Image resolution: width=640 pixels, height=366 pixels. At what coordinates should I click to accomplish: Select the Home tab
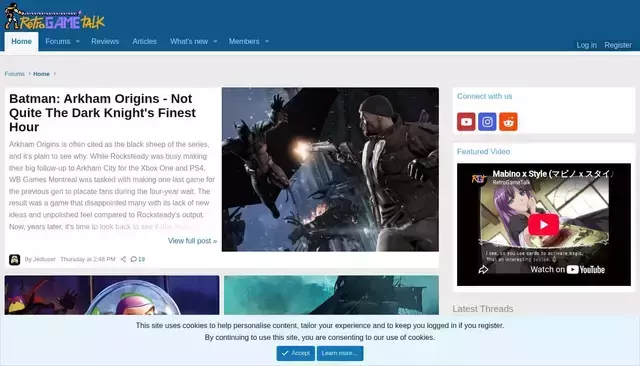21,42
